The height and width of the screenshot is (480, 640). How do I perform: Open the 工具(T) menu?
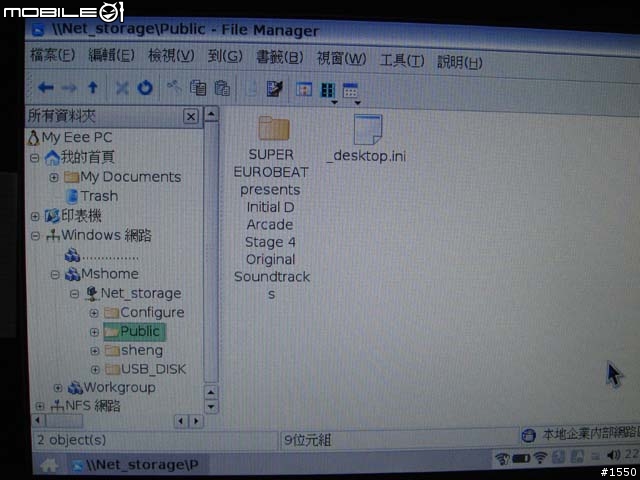pos(402,61)
